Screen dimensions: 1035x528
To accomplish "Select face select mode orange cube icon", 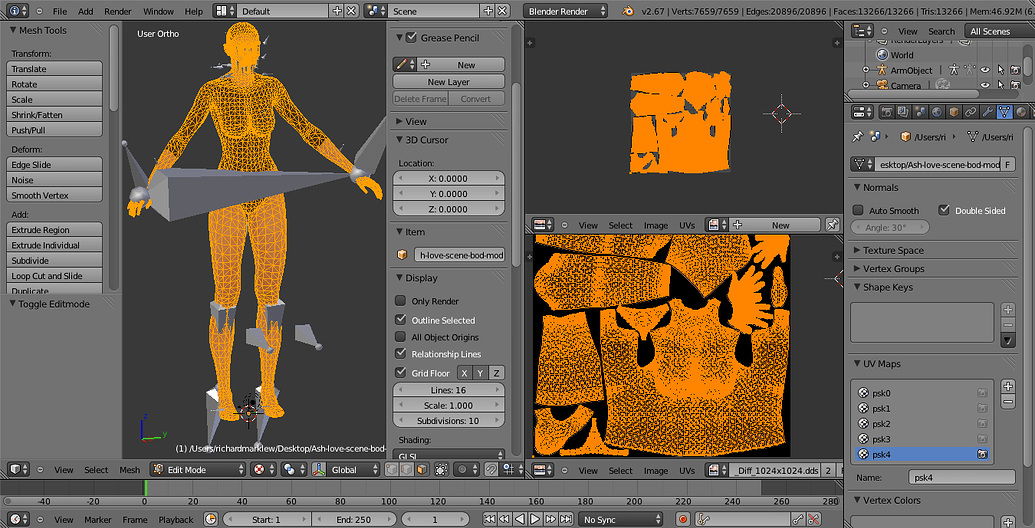I will click(420, 469).
